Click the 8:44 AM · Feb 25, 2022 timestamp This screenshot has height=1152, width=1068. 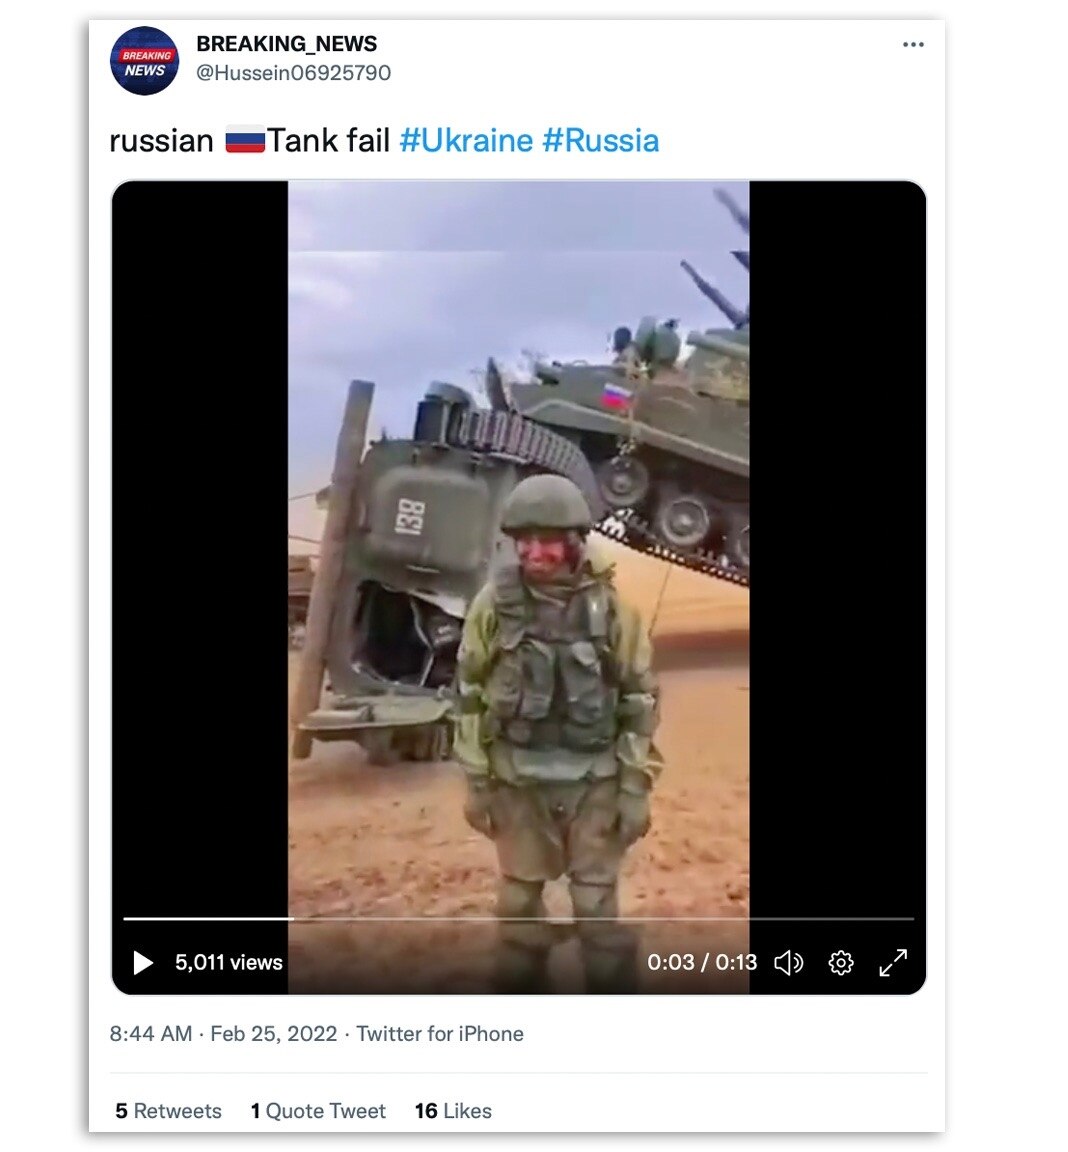pyautogui.click(x=223, y=1034)
